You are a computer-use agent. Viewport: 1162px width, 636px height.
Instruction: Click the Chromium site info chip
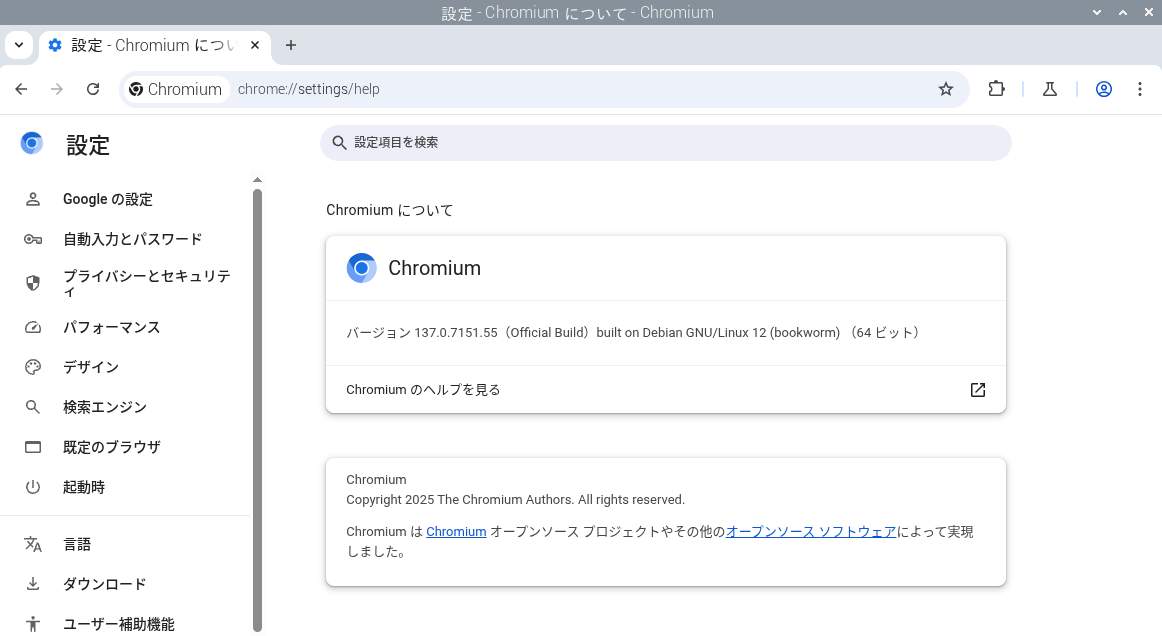click(x=175, y=89)
